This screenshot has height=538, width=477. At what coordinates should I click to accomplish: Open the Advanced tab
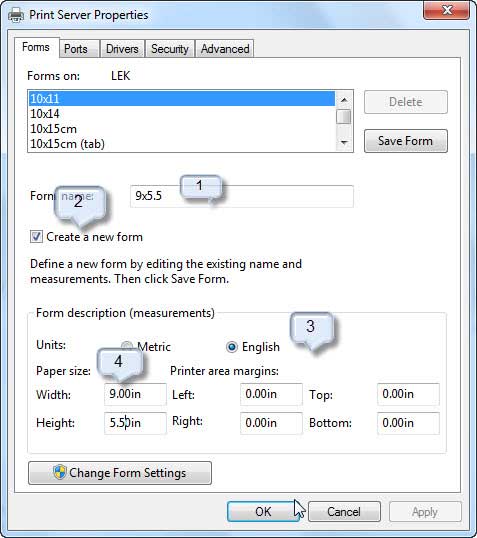(x=225, y=49)
